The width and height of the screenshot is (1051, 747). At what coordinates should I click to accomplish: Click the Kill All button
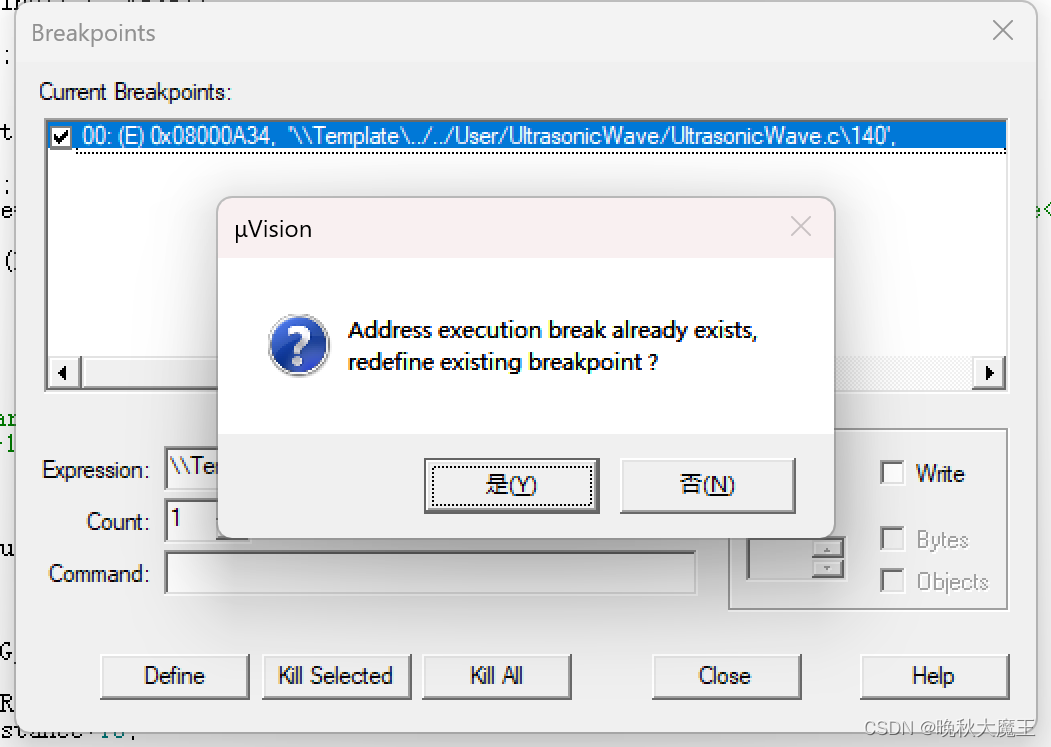(497, 676)
